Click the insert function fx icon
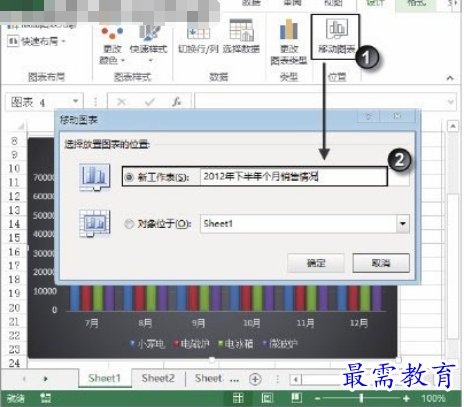The image size is (464, 407). (177, 102)
